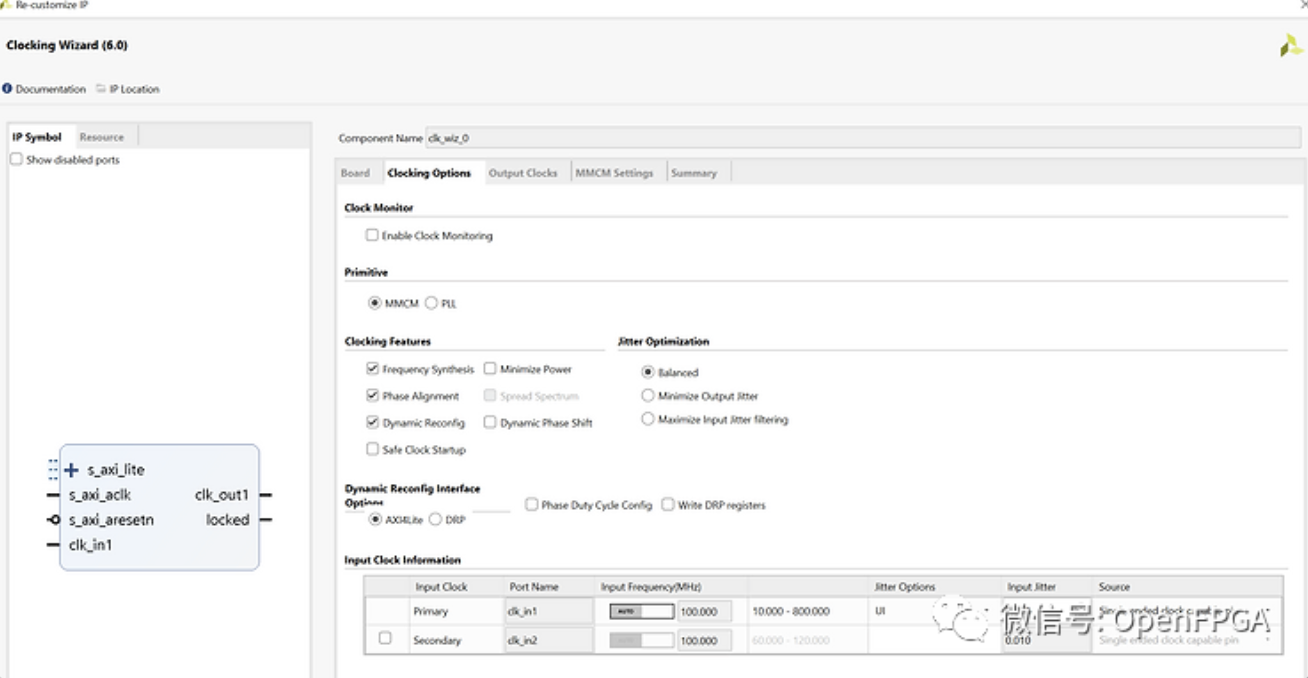The image size is (1308, 678).
Task: Toggle the Secondary AUTO frequency switch
Action: tap(641, 640)
